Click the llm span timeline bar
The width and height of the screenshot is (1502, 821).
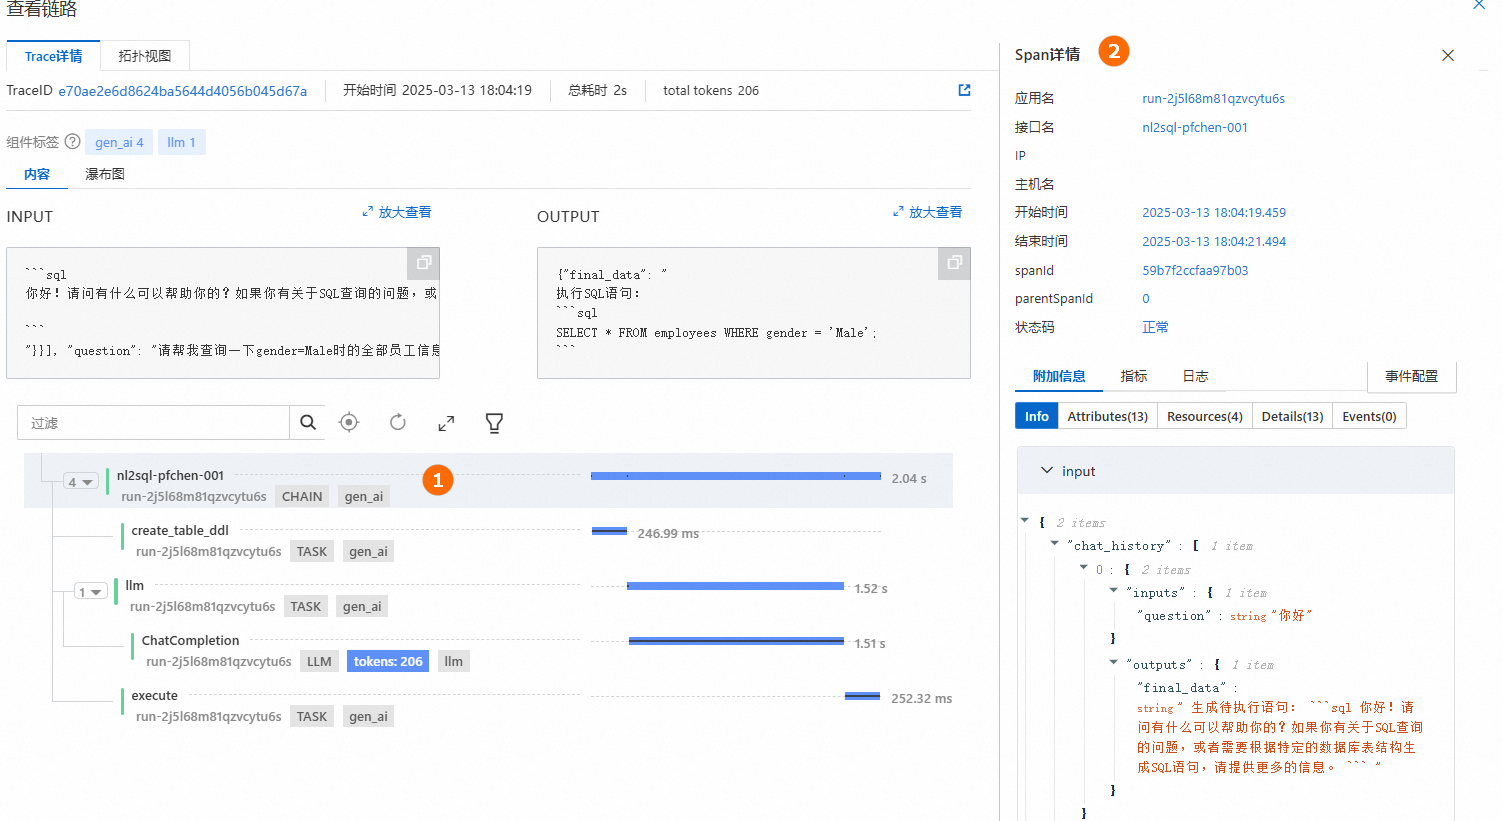[735, 586]
